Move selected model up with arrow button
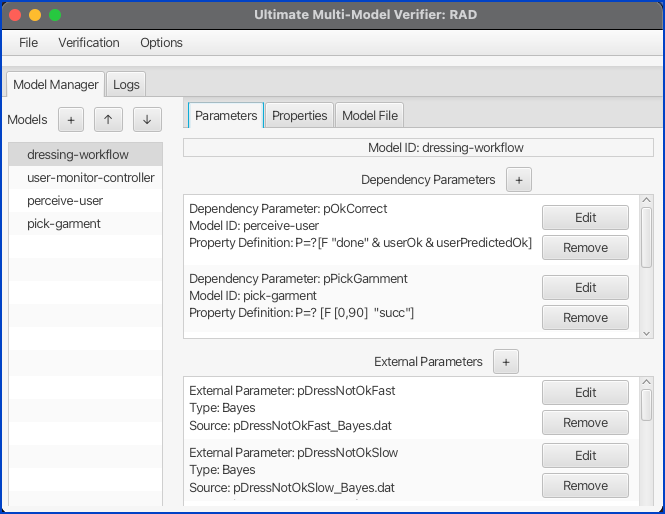 point(108,120)
